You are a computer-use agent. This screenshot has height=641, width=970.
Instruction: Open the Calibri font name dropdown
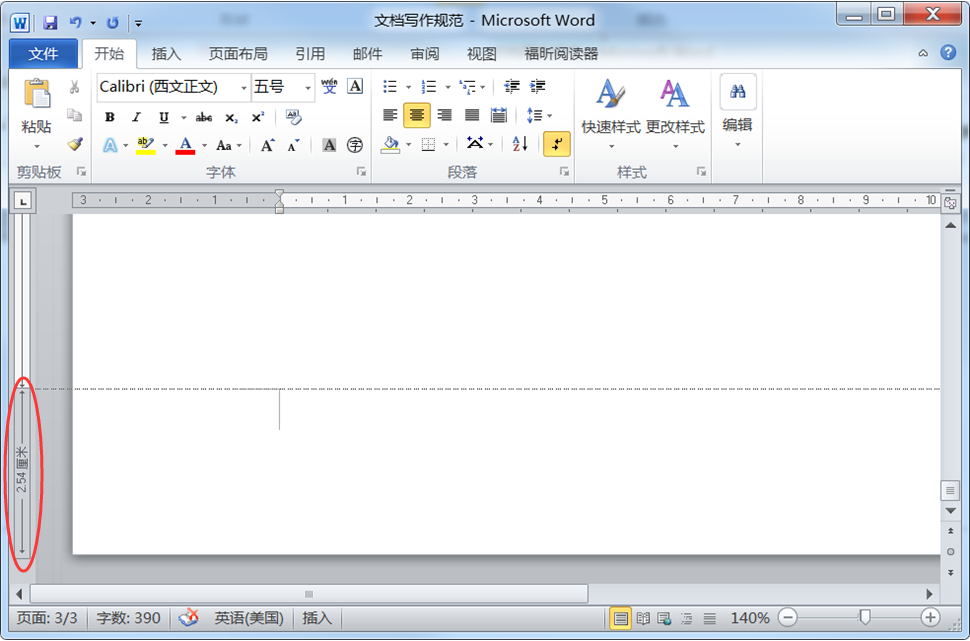coord(243,88)
